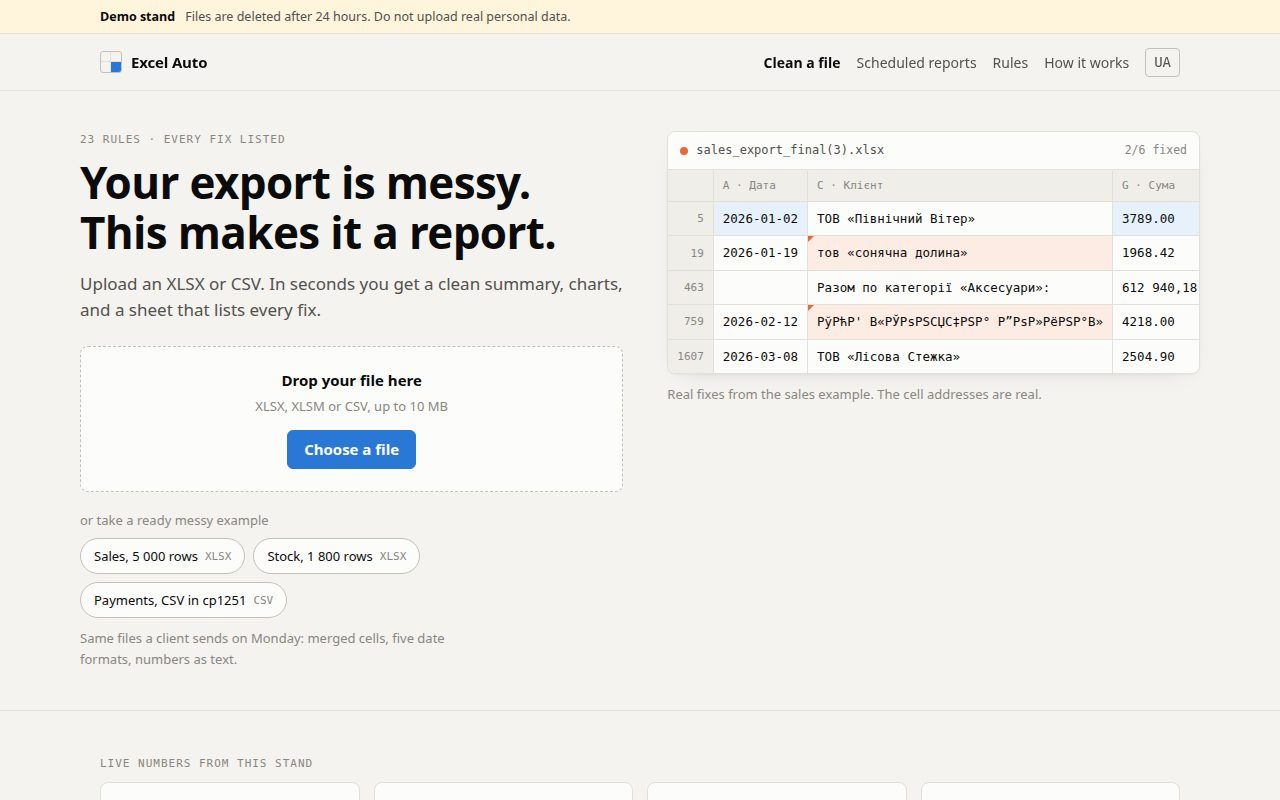Click the A · Дата column header
The width and height of the screenshot is (1280, 800).
[x=760, y=185]
